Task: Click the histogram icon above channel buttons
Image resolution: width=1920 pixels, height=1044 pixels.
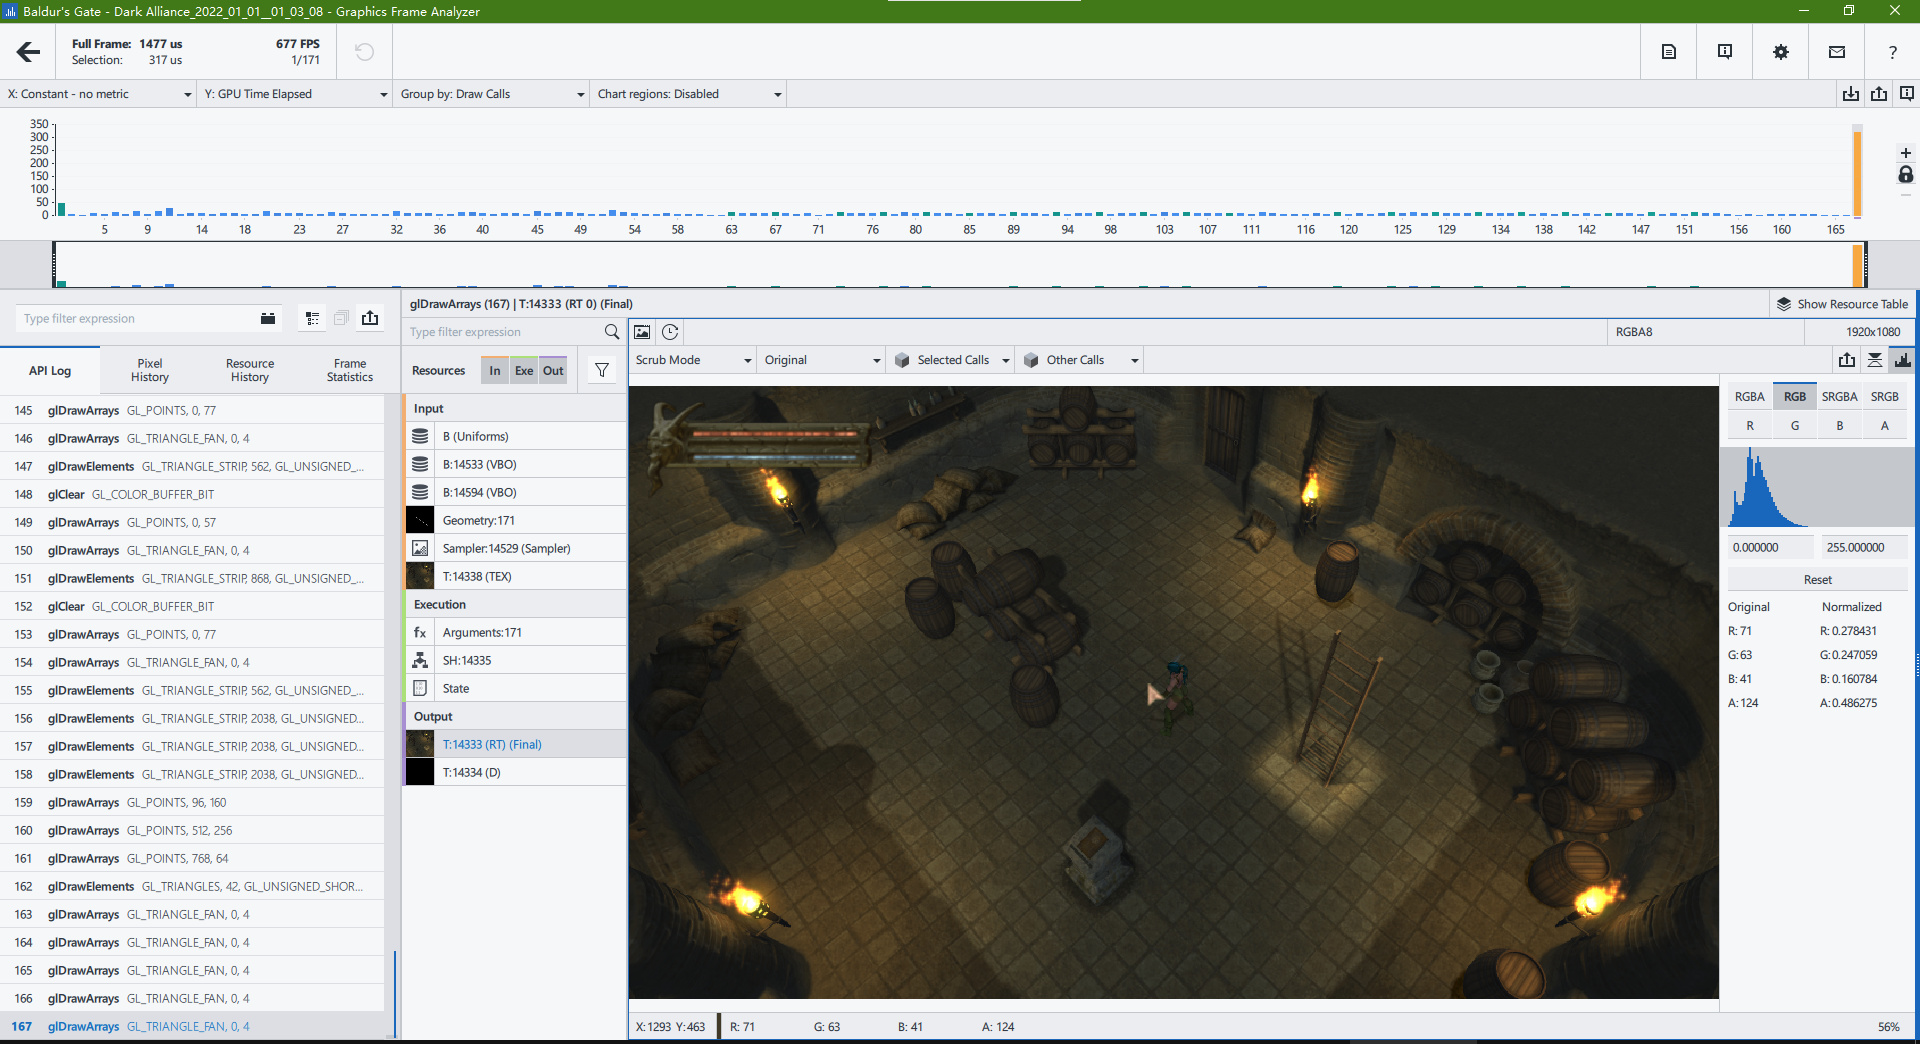Action: tap(1902, 360)
